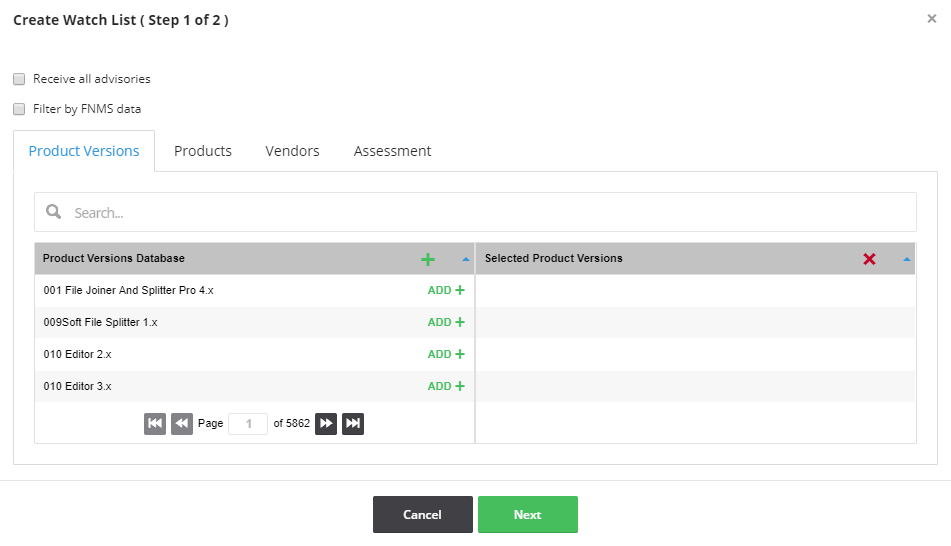Add 010 Editor 3.x to selection
Screen dimensions: 951x546
point(446,386)
